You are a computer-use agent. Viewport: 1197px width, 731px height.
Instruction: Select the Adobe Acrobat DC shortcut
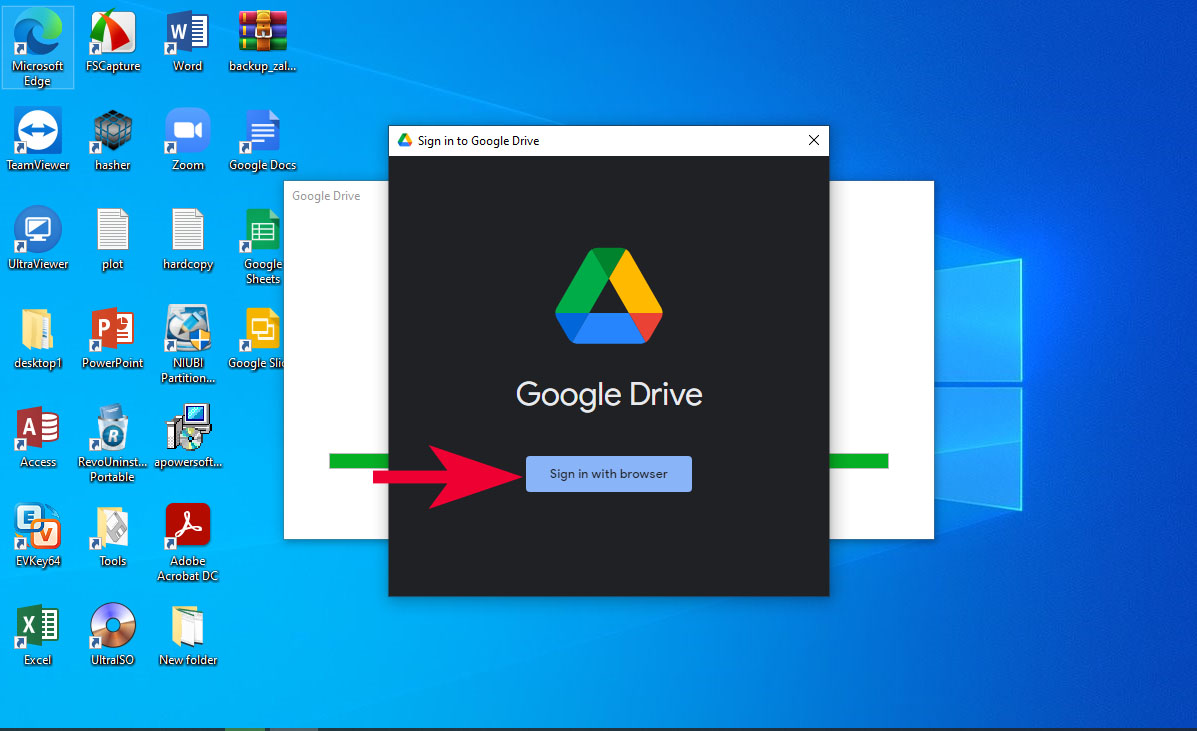[188, 543]
